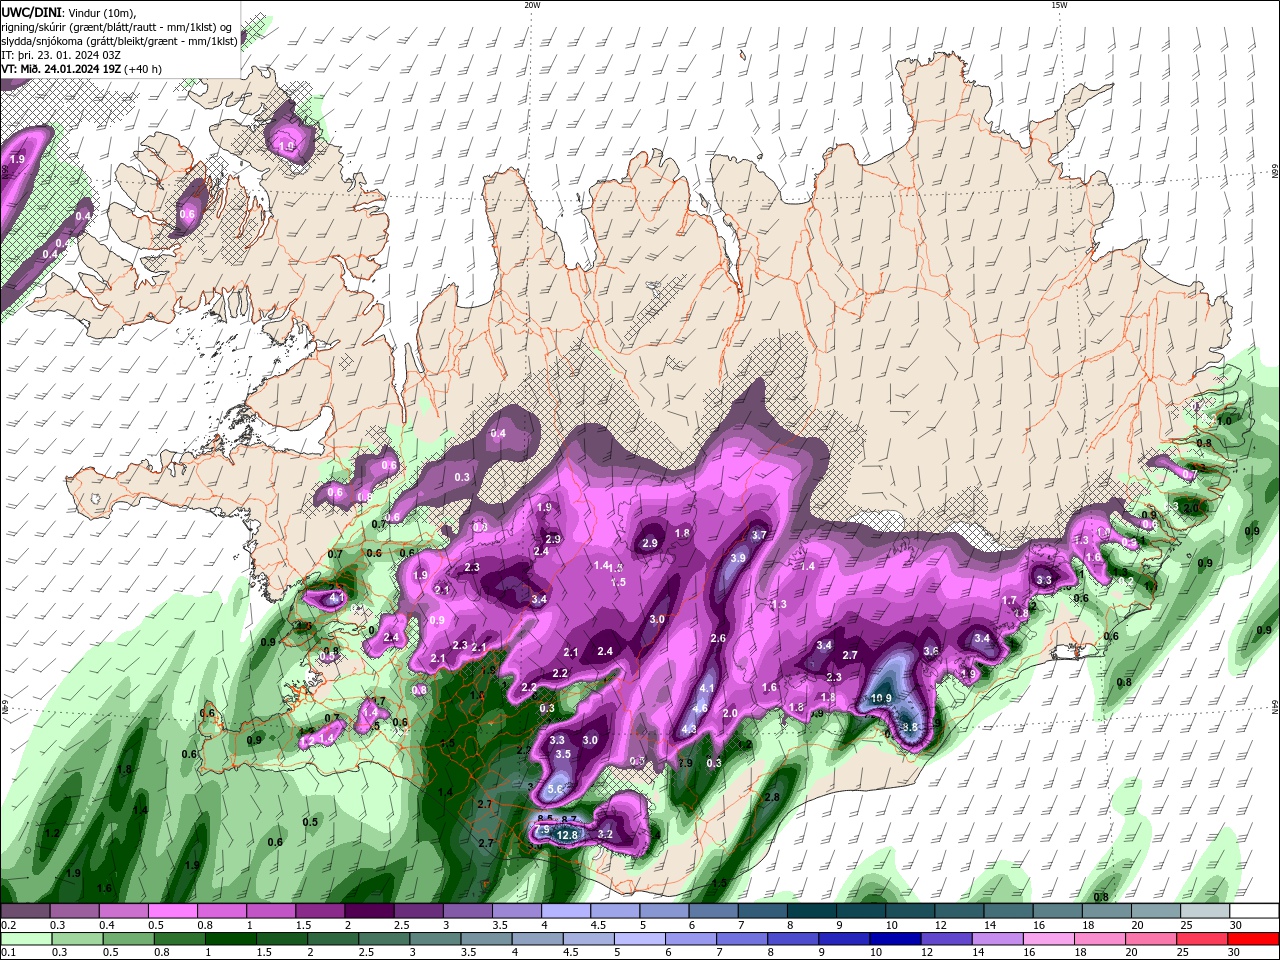The width and height of the screenshot is (1280, 960).
Task: Select the red 30 mm rain legend swatch
Action: pos(1254,939)
